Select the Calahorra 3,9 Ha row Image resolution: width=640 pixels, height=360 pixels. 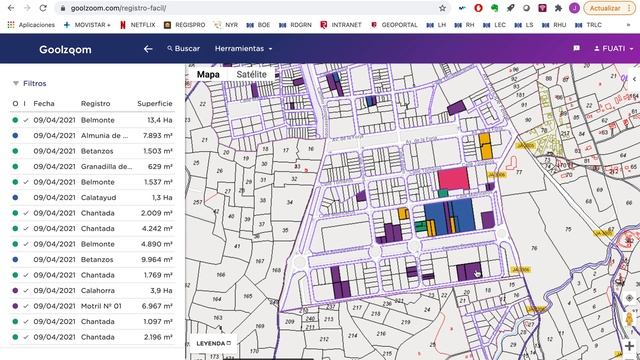tap(93, 291)
